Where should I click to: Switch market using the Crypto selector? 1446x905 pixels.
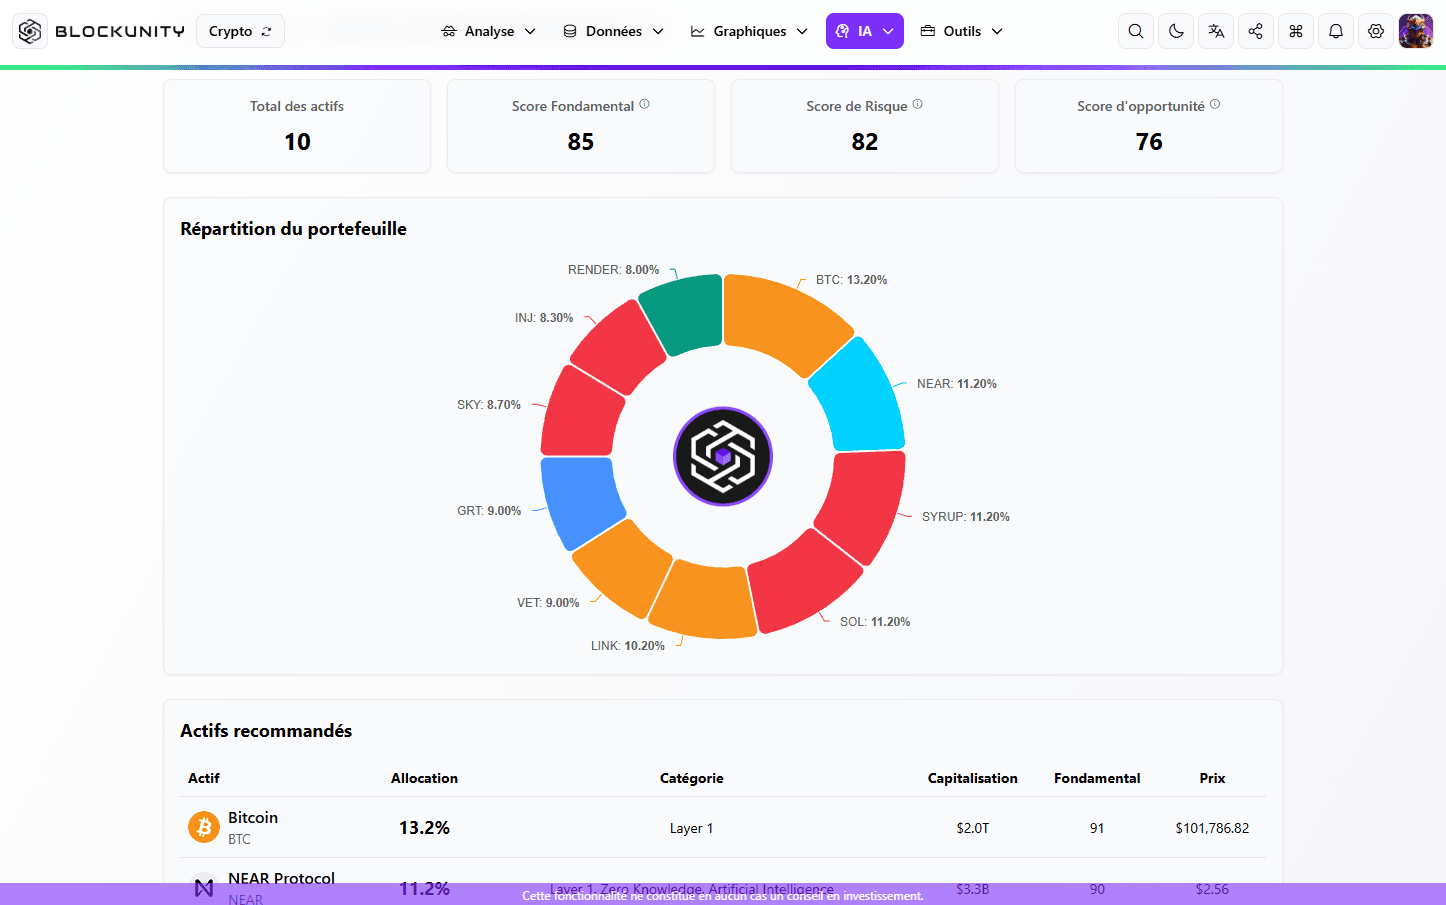click(240, 31)
